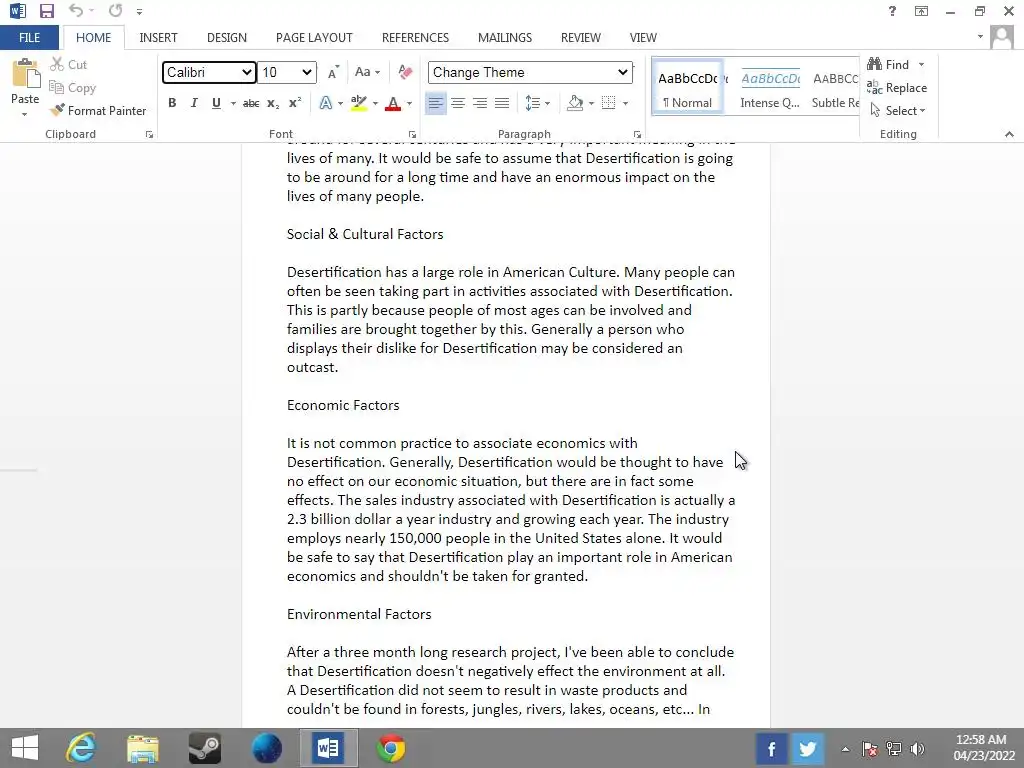Click the Redo/Repeat icon
1024x768 pixels.
click(116, 10)
